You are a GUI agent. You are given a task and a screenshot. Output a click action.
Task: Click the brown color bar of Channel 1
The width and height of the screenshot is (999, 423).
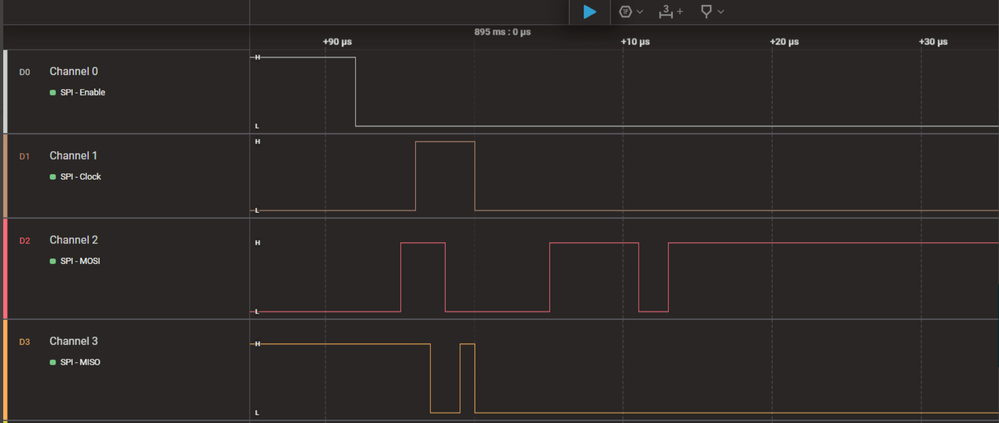point(5,176)
